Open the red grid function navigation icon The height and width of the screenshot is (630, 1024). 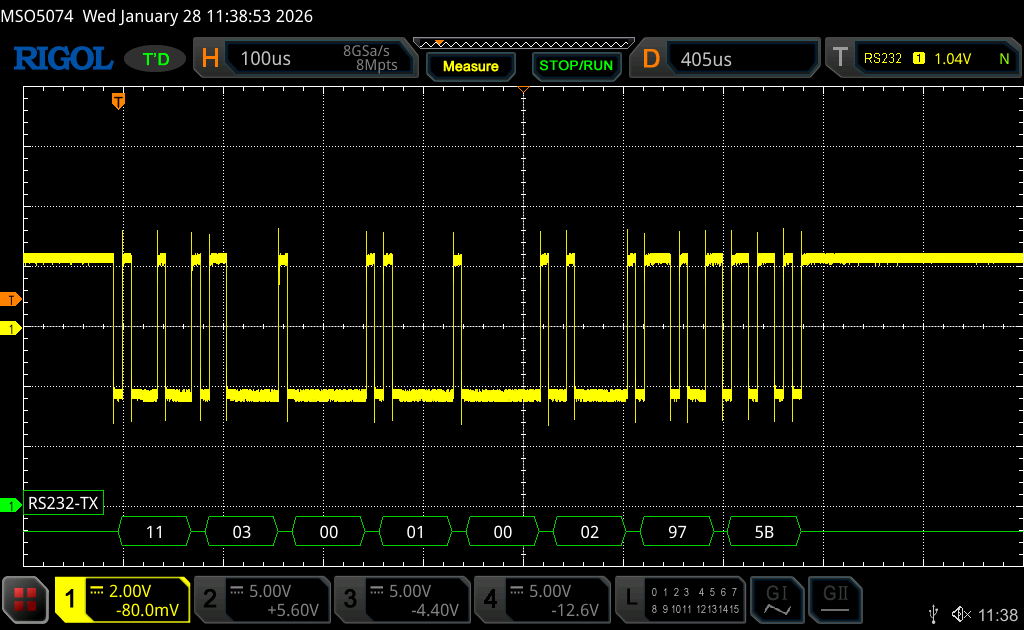pos(26,600)
